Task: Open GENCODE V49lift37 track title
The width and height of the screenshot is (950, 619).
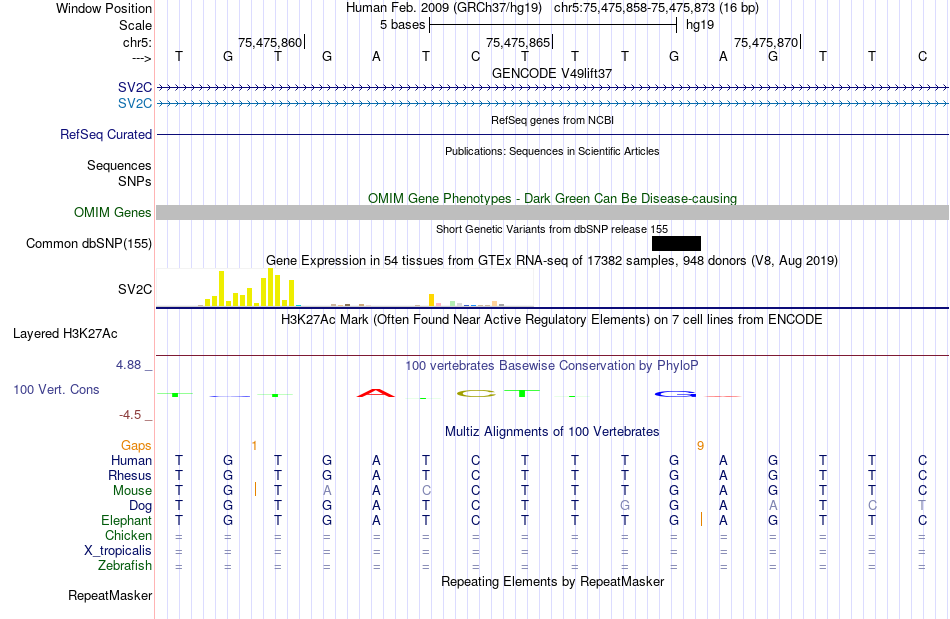Action: click(552, 73)
